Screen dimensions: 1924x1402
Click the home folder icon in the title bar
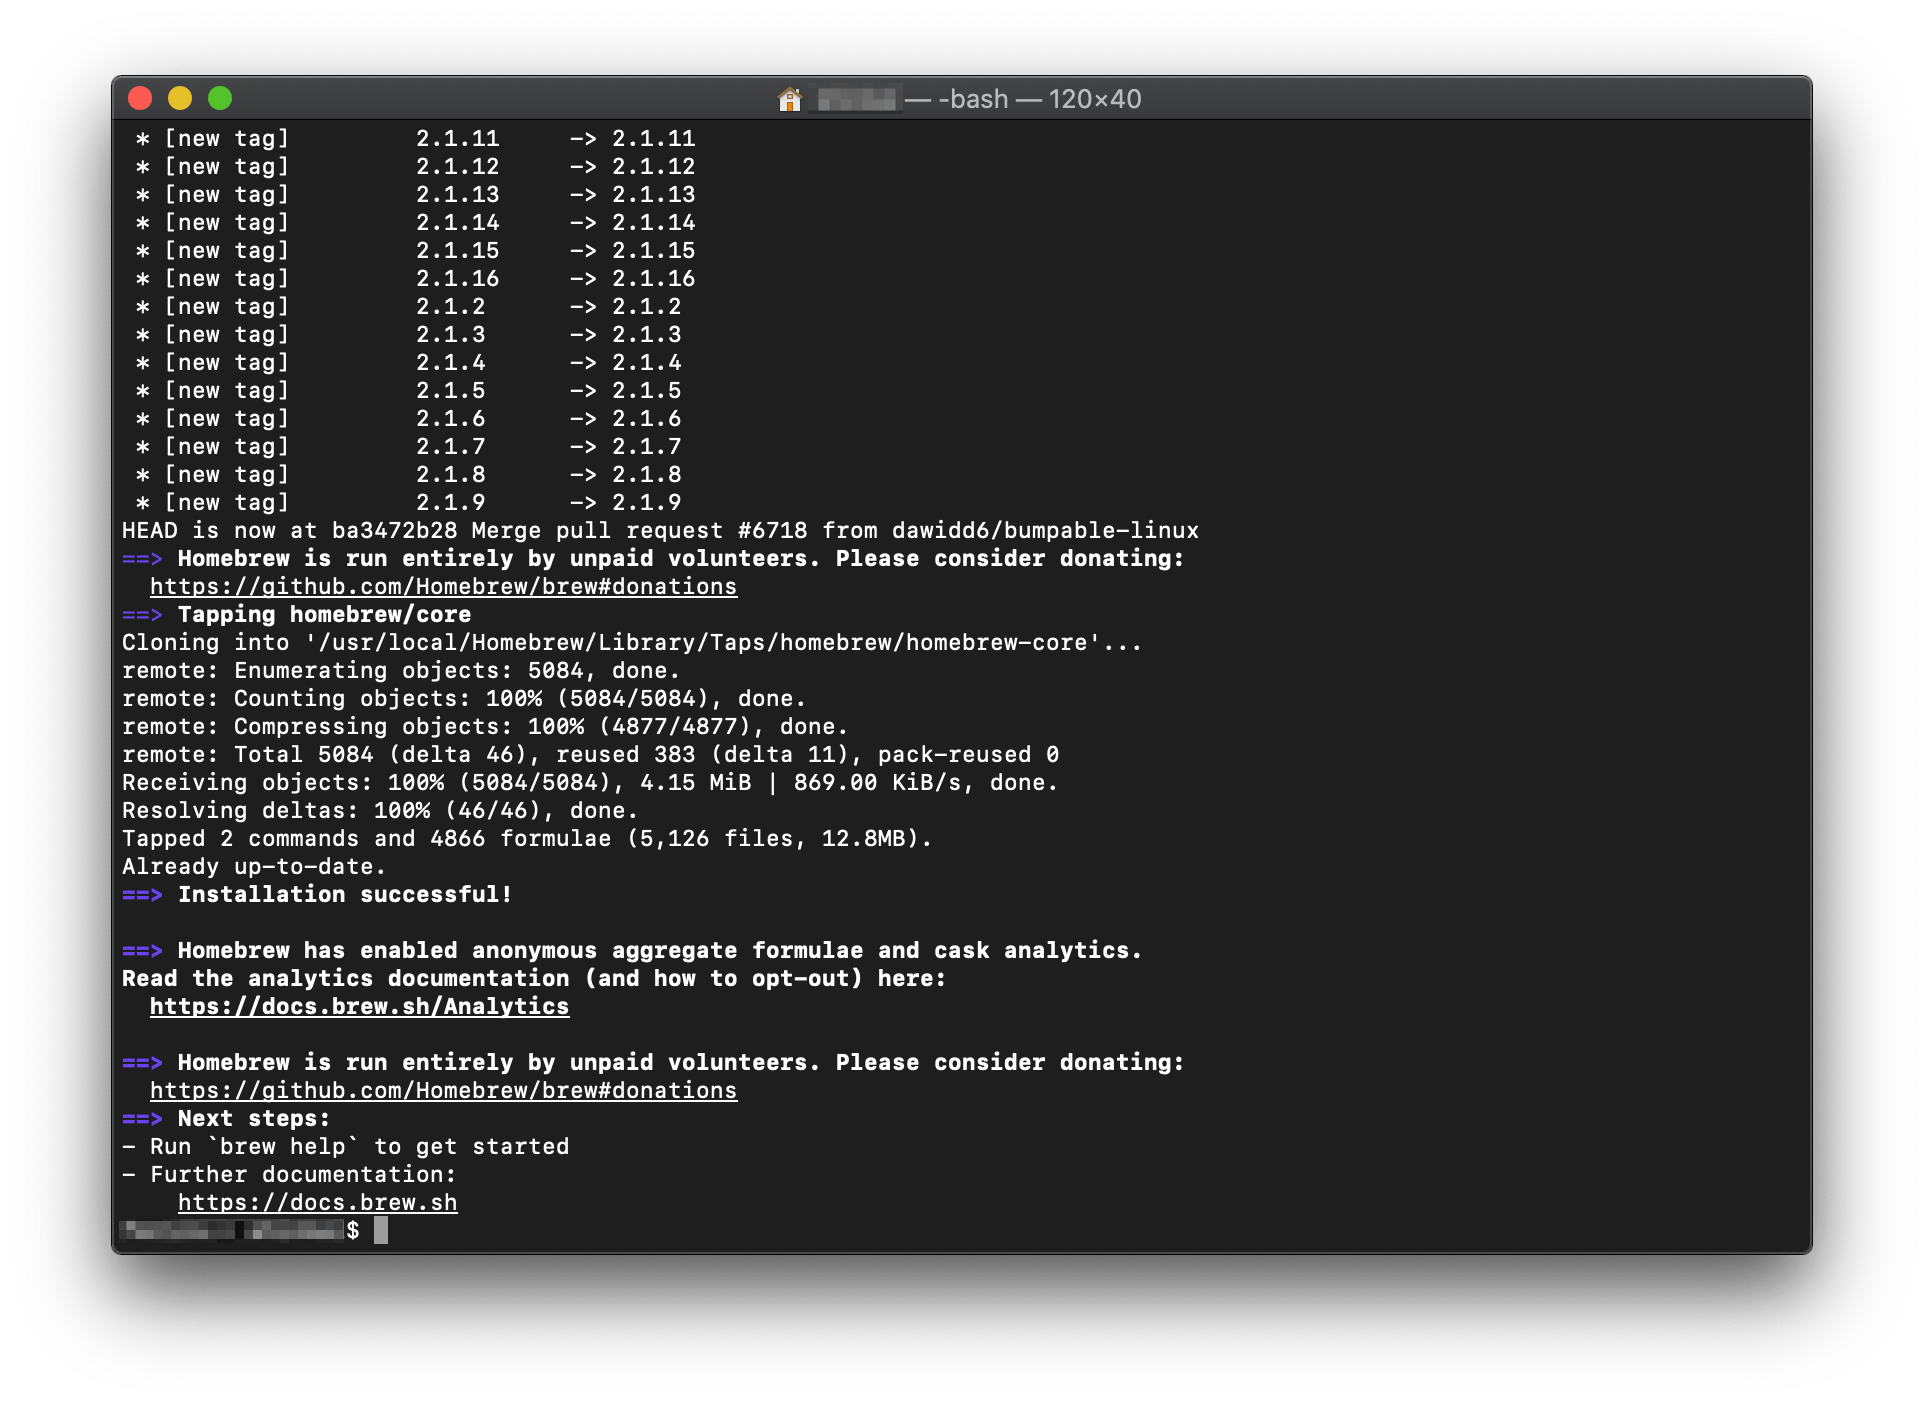(790, 99)
